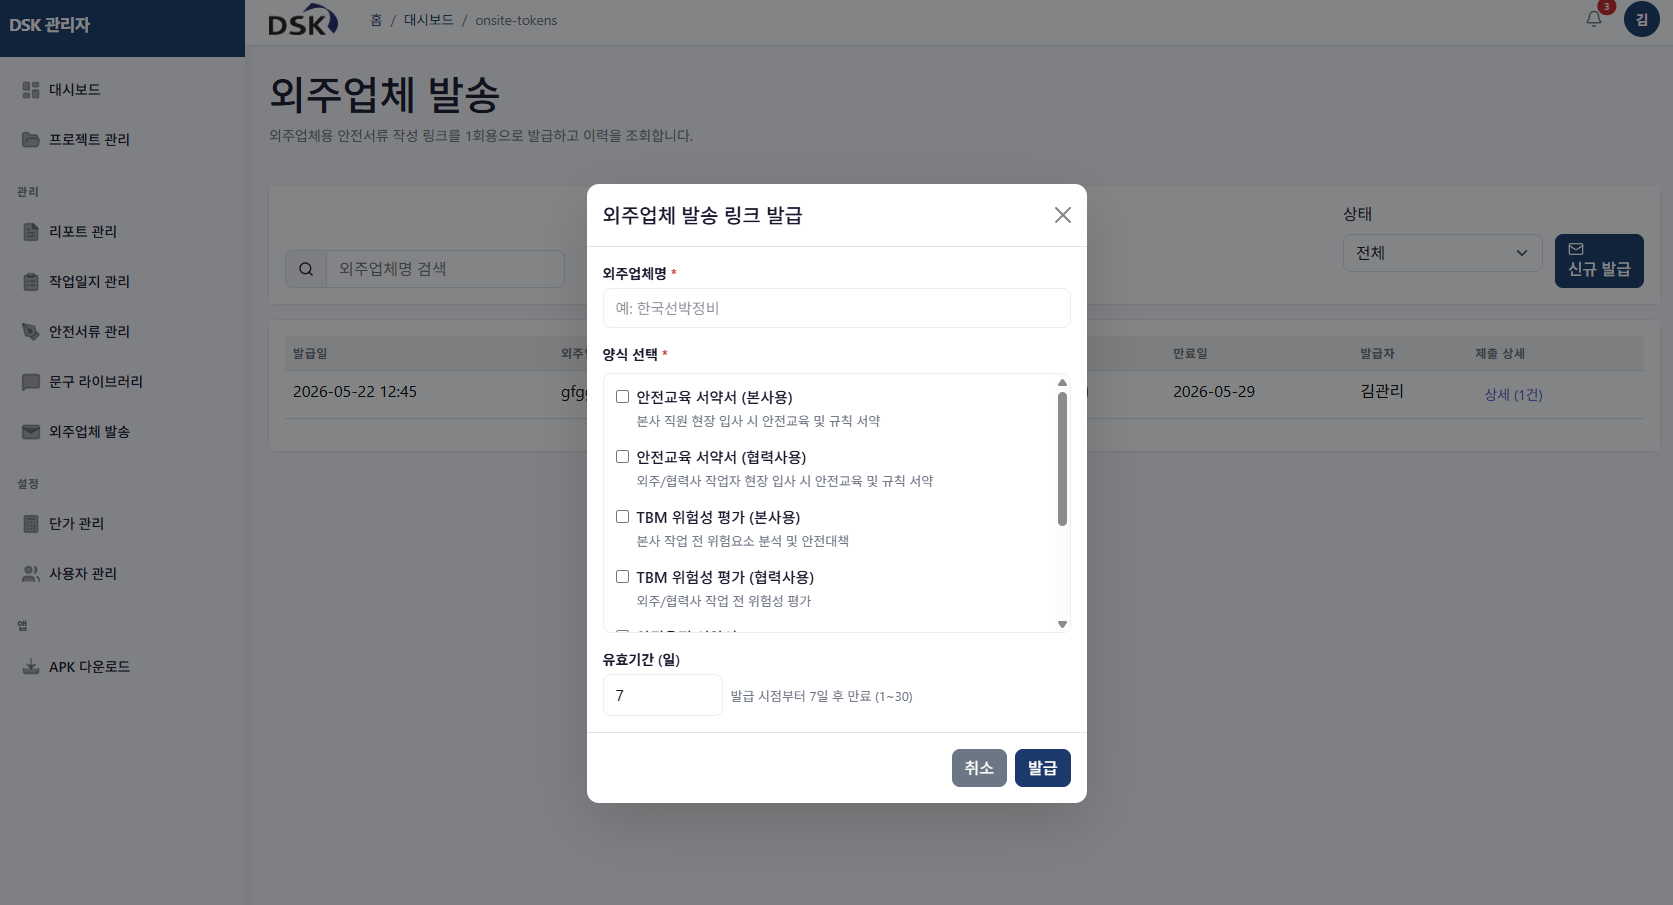Click the DSK logo in header
The height and width of the screenshot is (905, 1673).
tap(303, 20)
